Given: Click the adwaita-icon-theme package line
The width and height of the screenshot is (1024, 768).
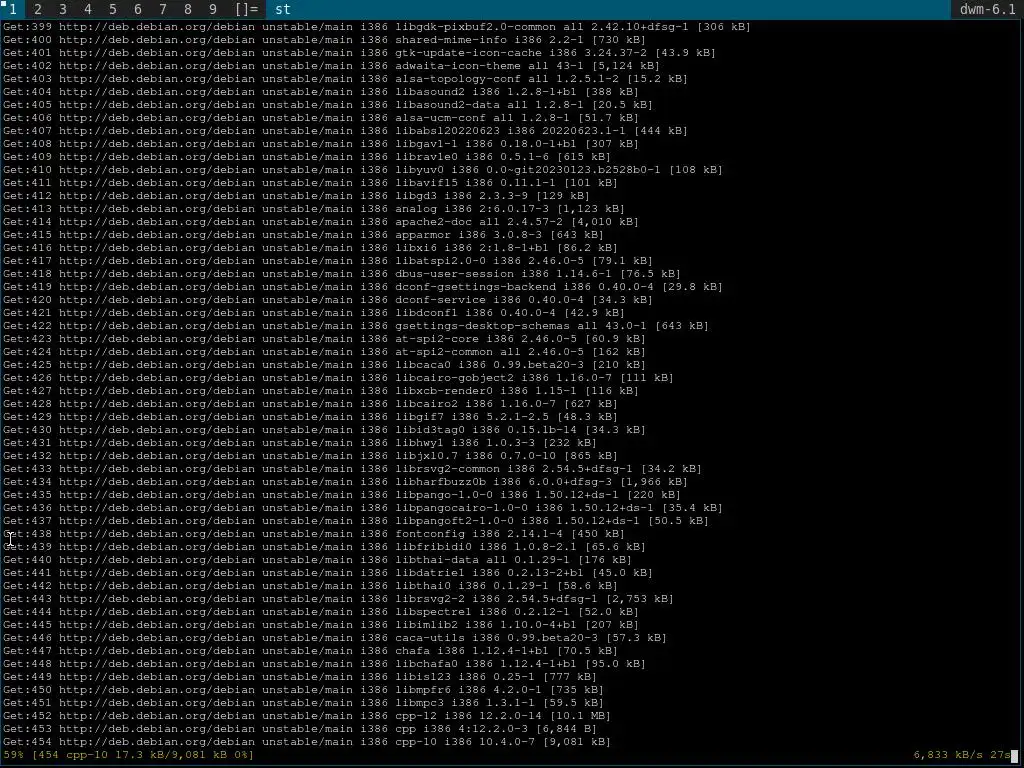Looking at the screenshot, I should [331, 66].
